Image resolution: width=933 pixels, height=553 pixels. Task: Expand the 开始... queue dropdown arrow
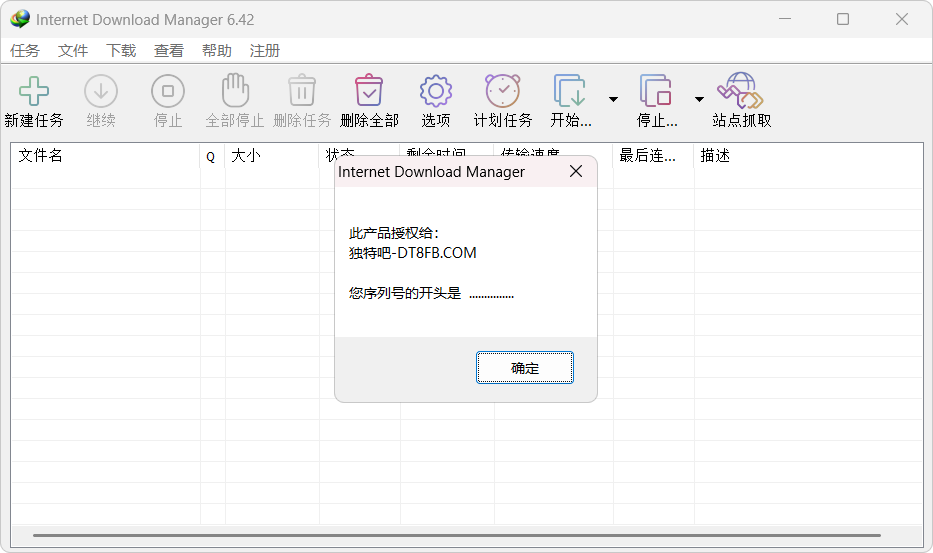(613, 99)
